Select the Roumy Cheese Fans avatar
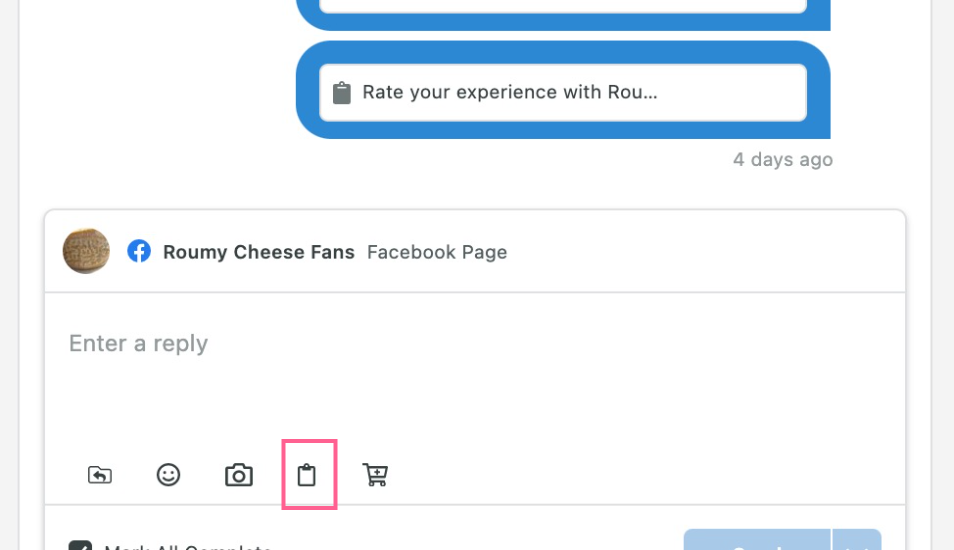The width and height of the screenshot is (954, 550). click(86, 251)
